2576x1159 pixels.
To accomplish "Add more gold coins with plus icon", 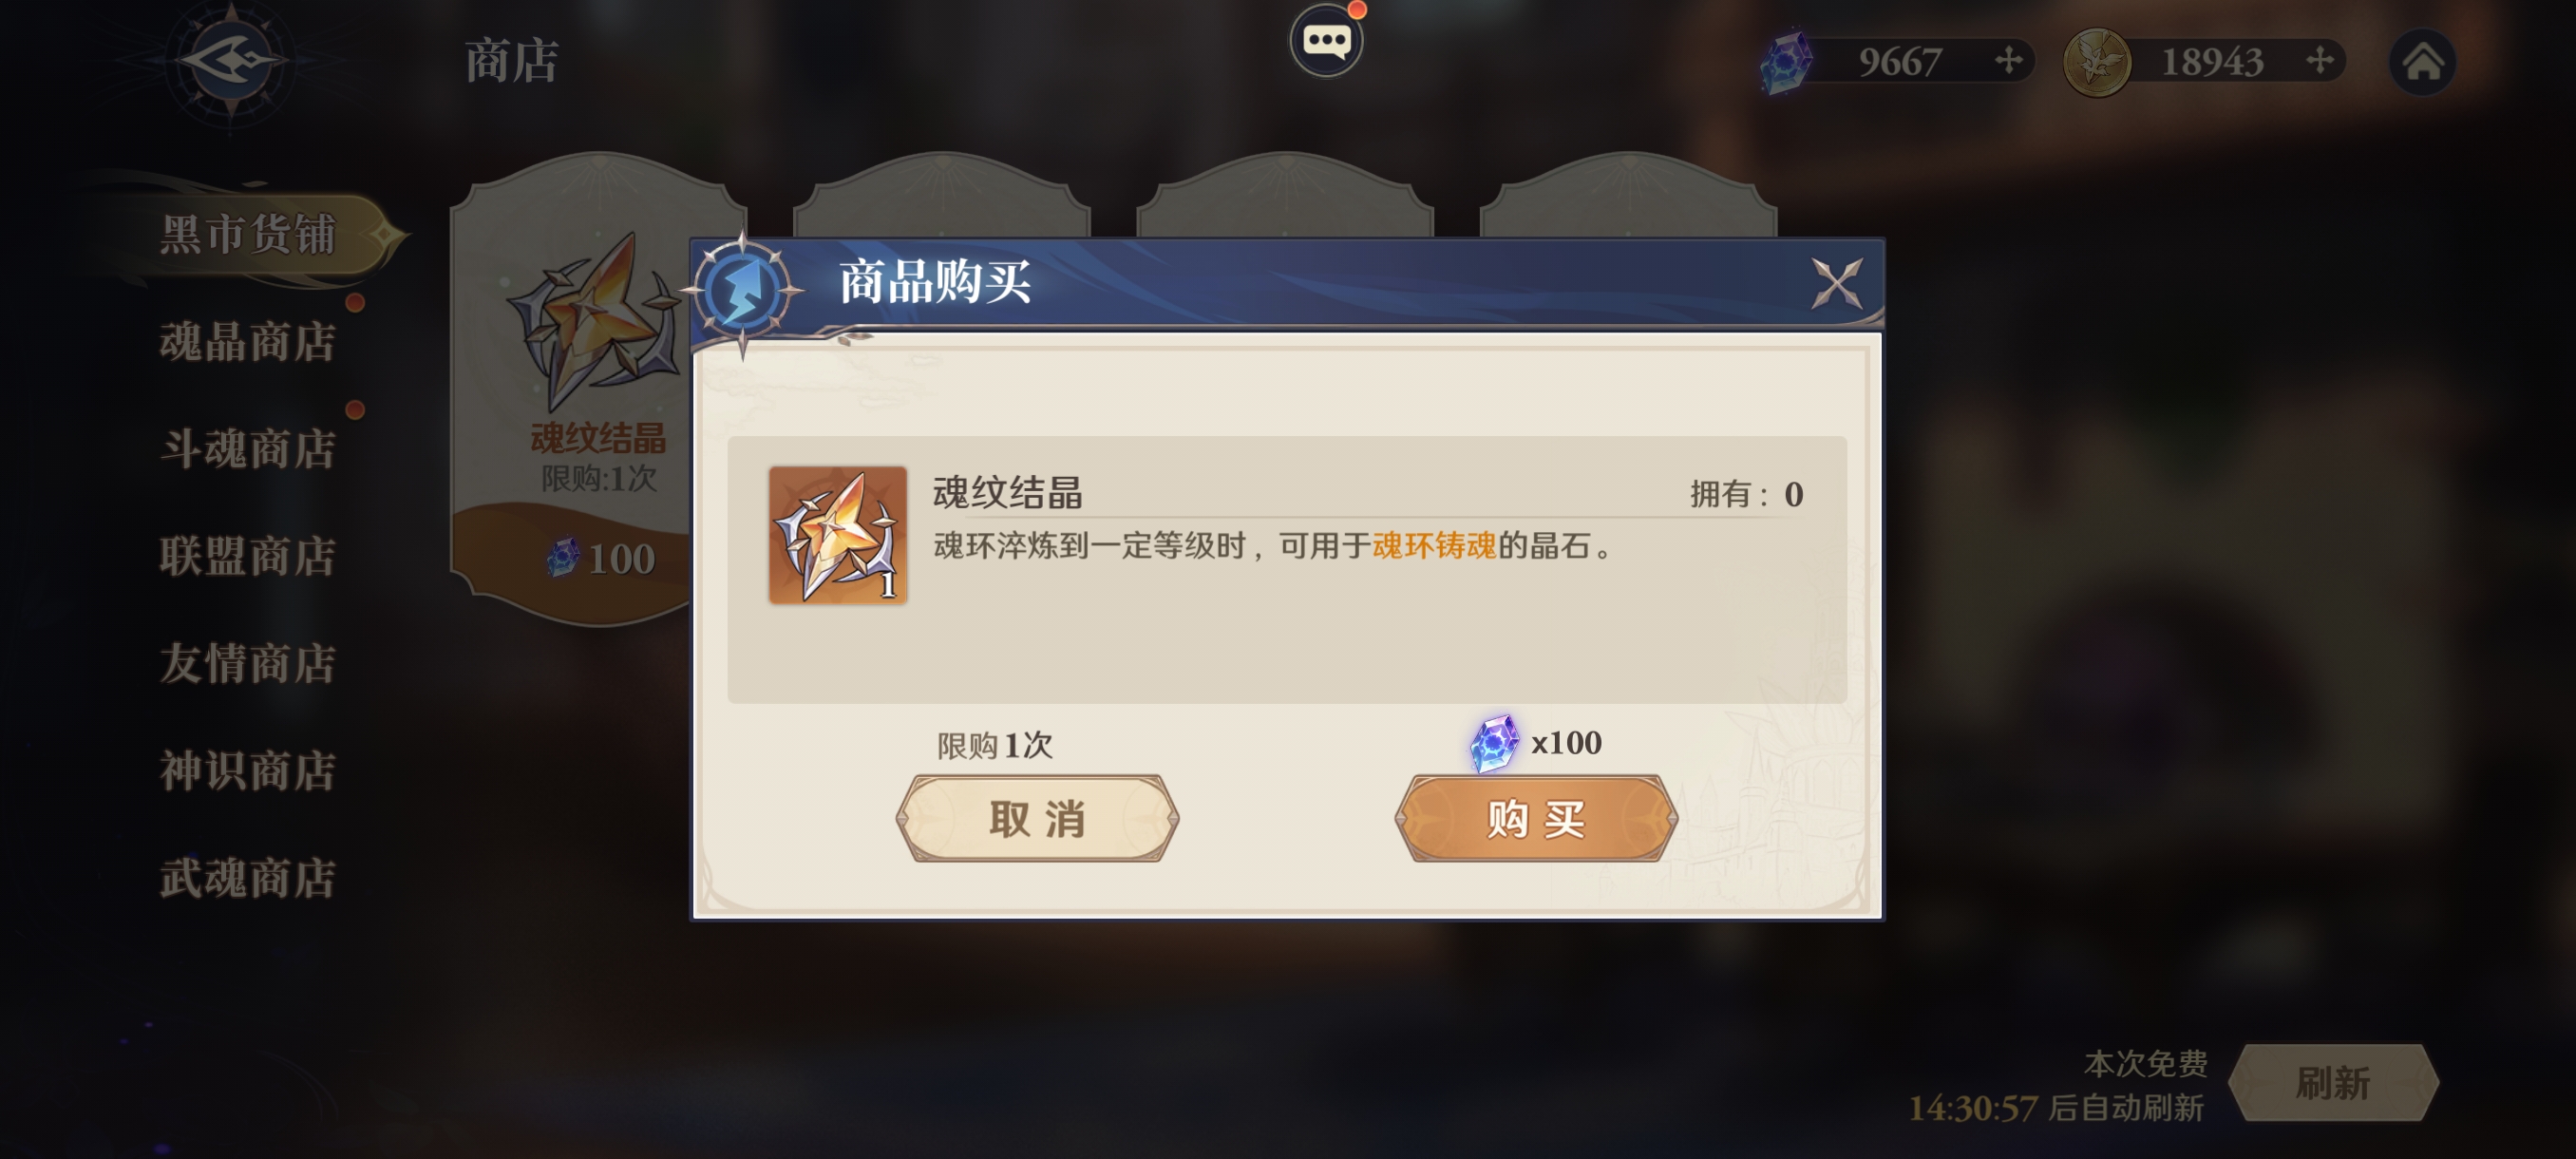I will (2320, 61).
